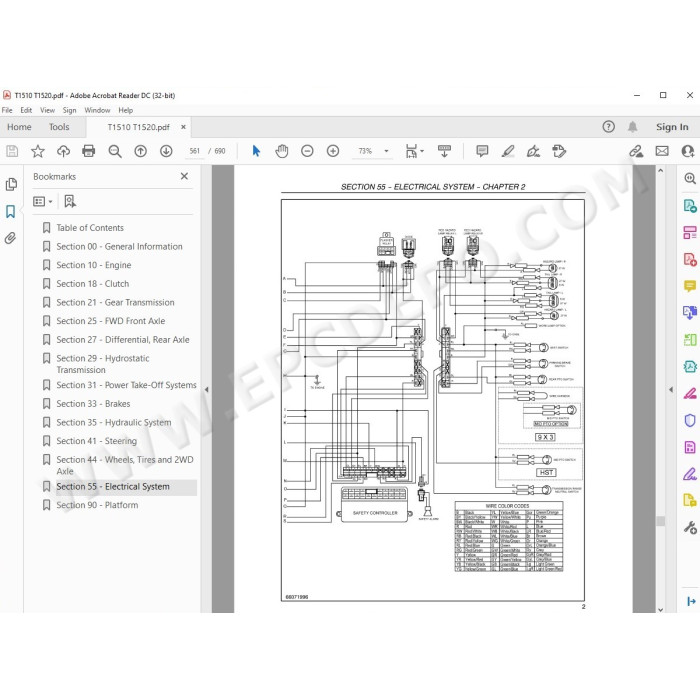Expand the right tools pane arrow at the bottom
The image size is (700, 700).
point(691,601)
